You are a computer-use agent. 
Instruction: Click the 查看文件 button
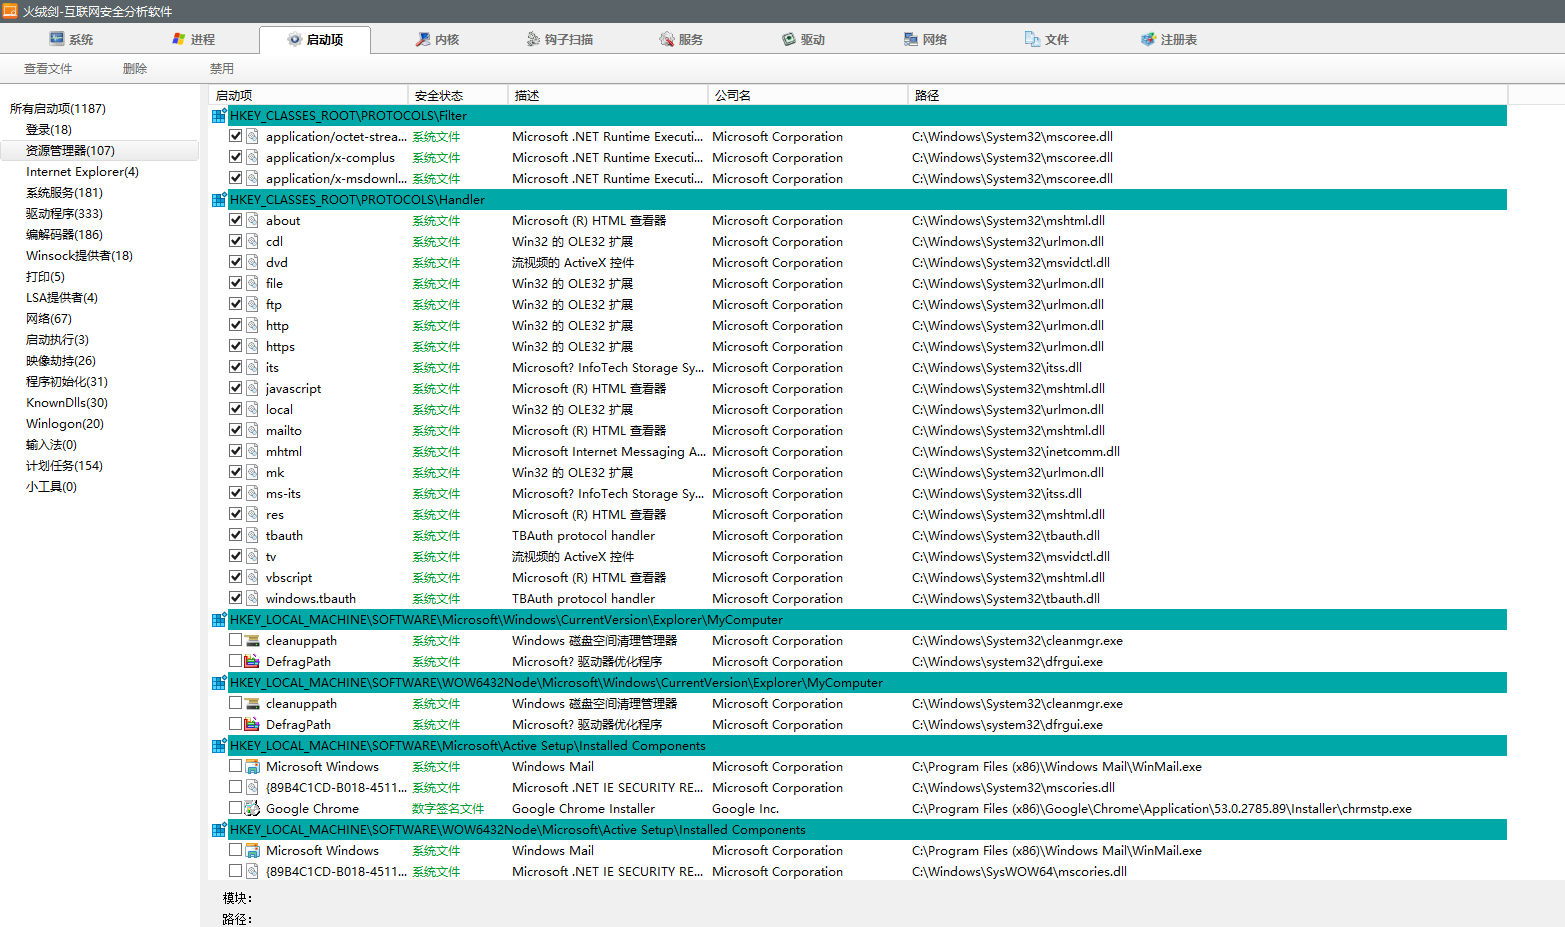pyautogui.click(x=48, y=69)
